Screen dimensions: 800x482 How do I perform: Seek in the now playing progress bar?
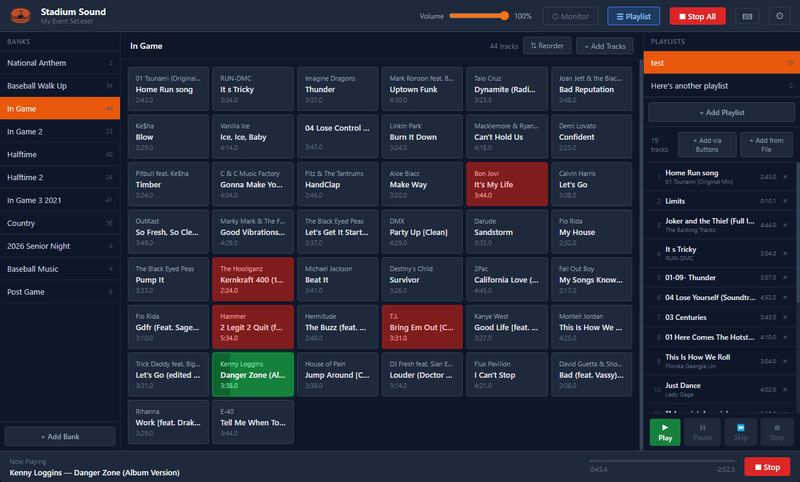pyautogui.click(x=662, y=461)
